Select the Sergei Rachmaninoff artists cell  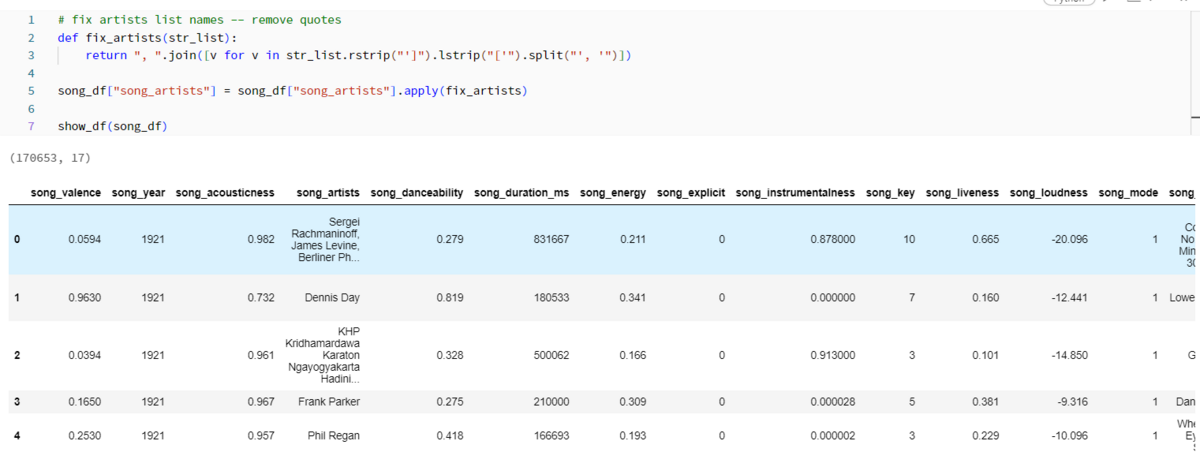pos(326,240)
